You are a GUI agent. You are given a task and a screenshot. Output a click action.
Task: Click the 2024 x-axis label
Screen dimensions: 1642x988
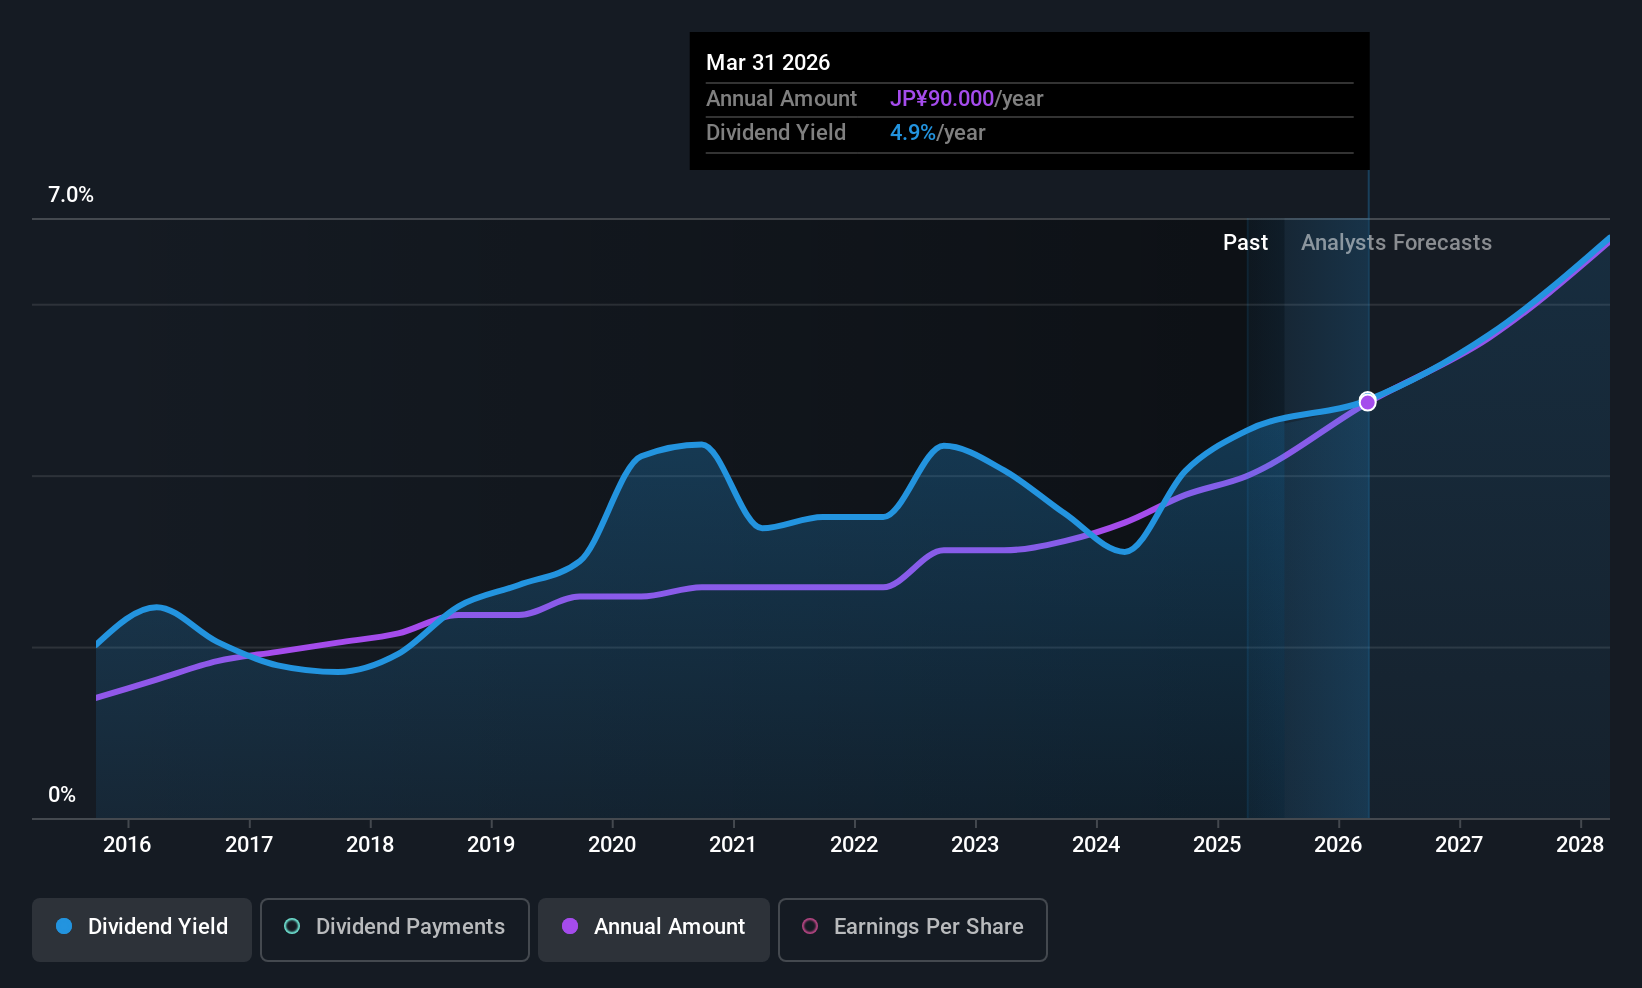(1096, 845)
